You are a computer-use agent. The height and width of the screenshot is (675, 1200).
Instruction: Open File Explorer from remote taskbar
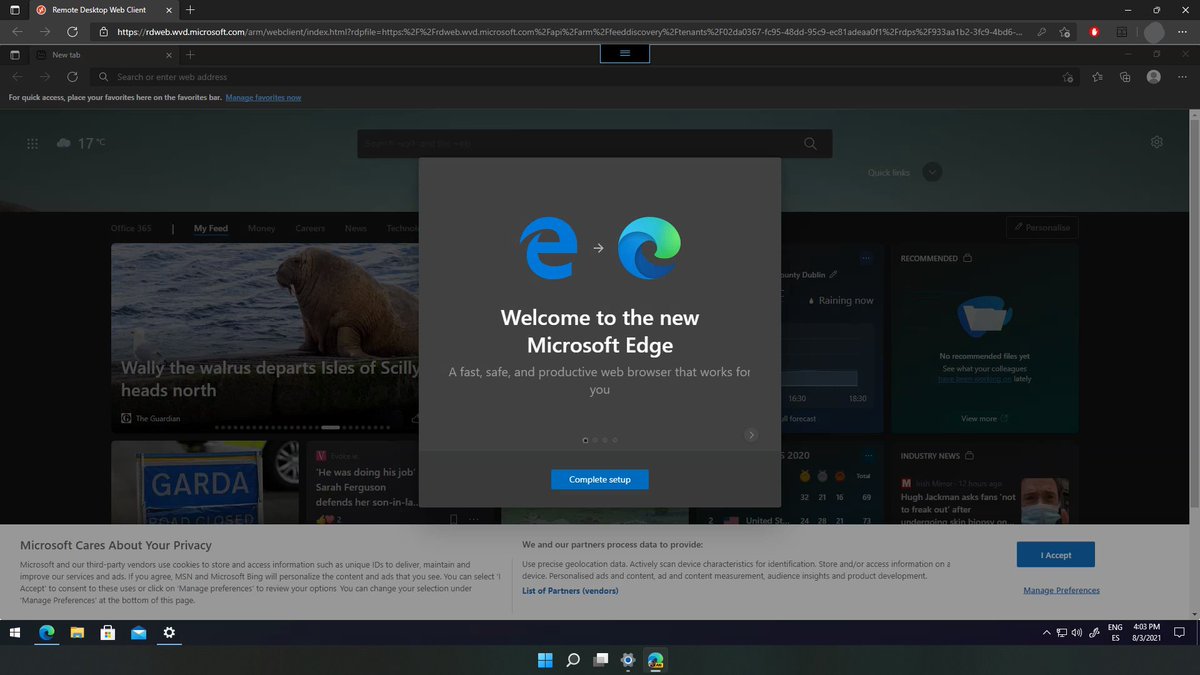pyautogui.click(x=77, y=633)
